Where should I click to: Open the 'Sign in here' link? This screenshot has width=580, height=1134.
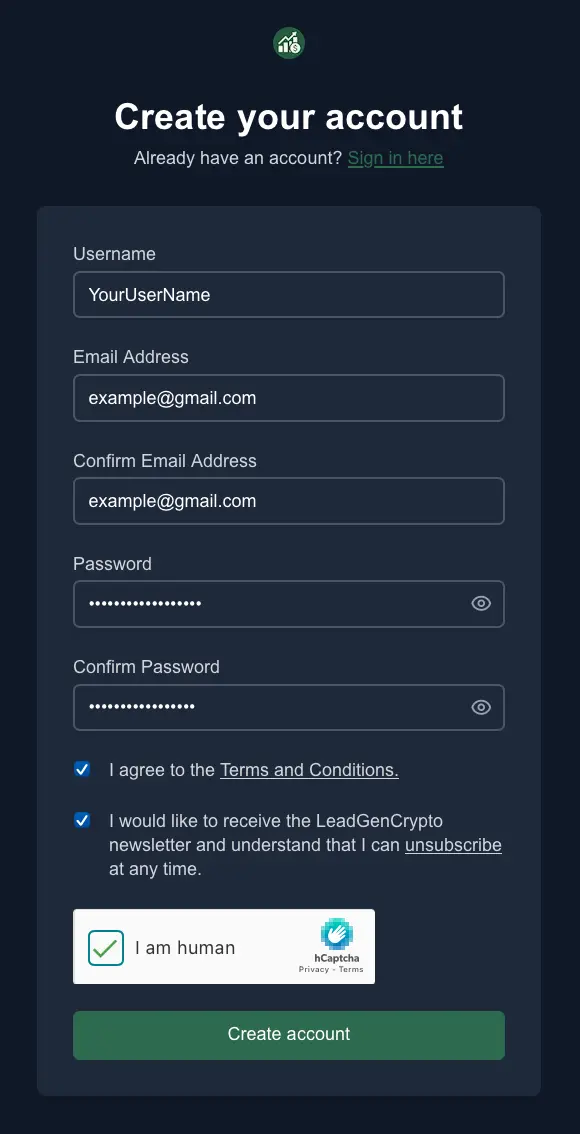pyautogui.click(x=395, y=158)
